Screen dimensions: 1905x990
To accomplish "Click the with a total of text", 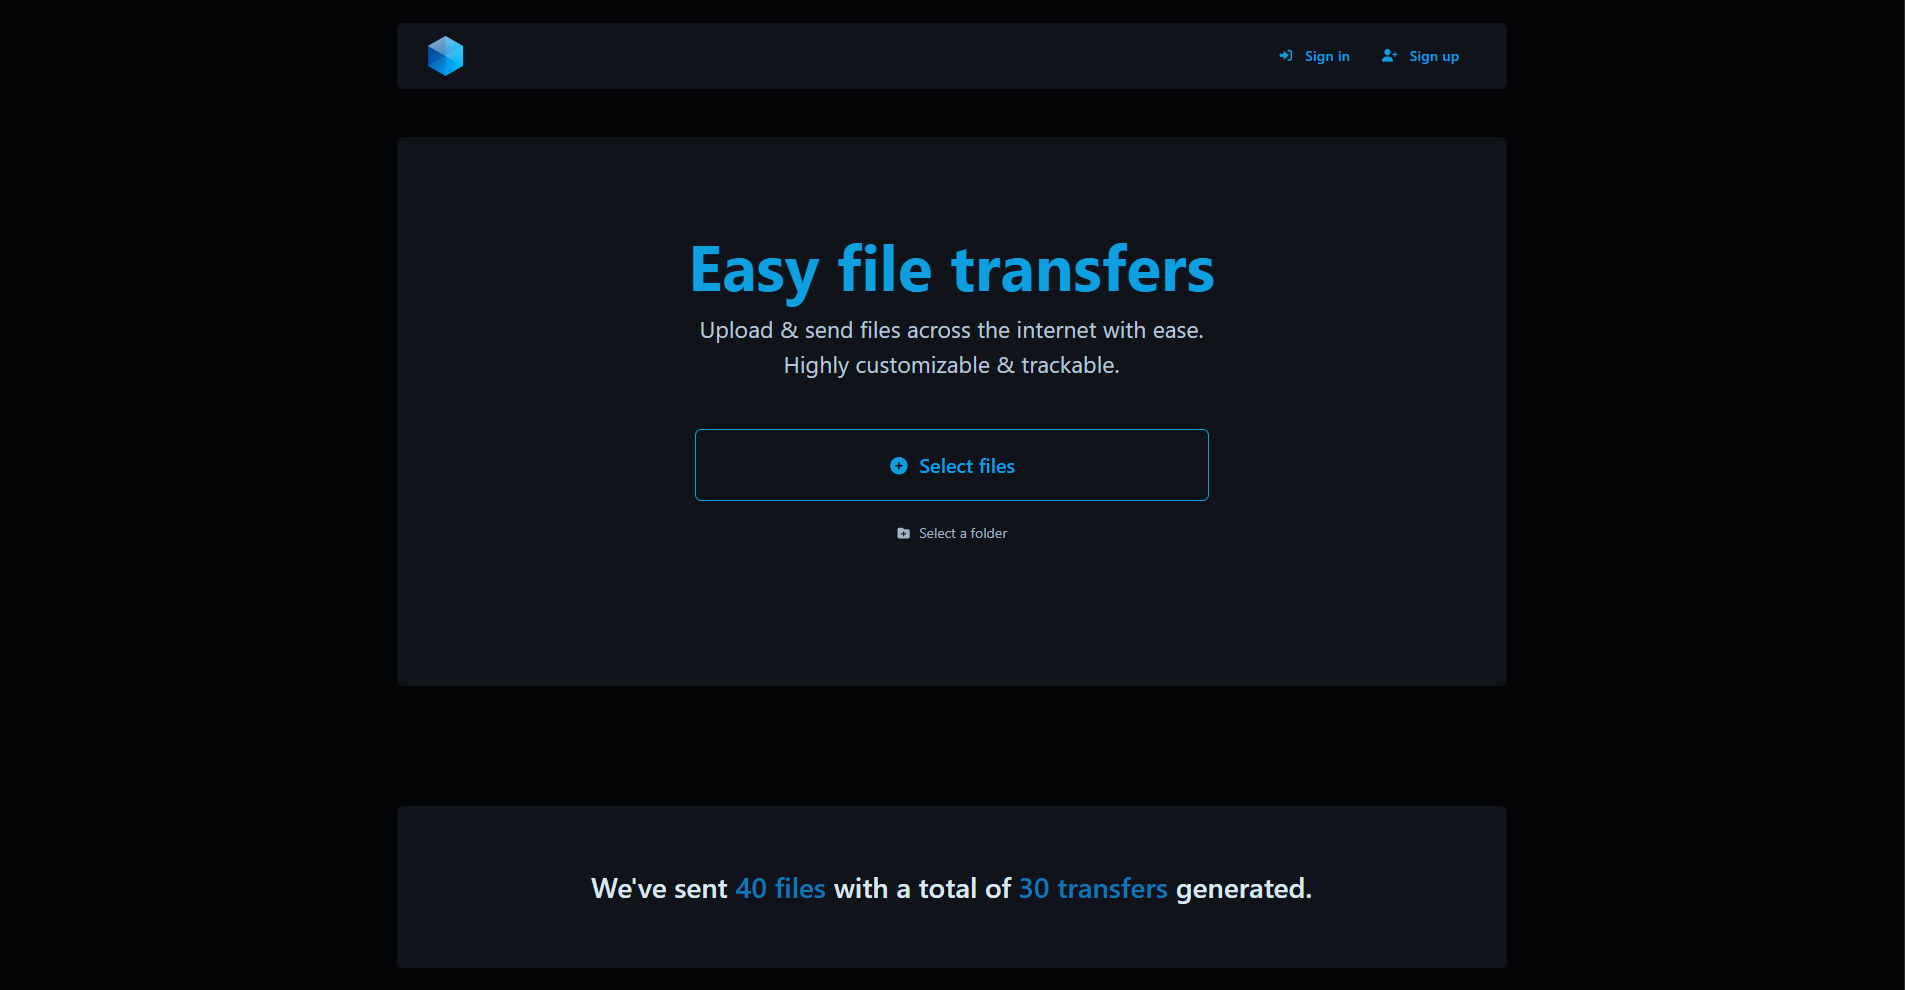I will [921, 889].
